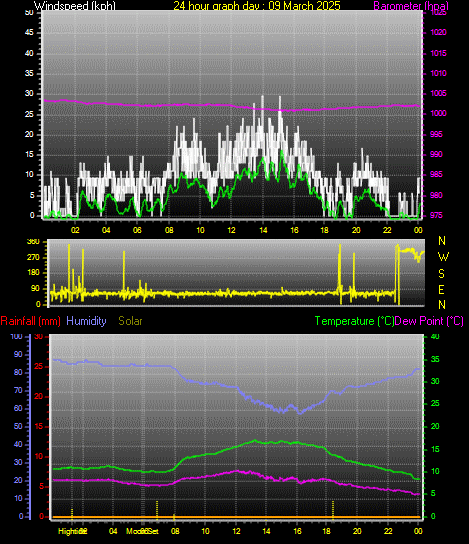The width and height of the screenshot is (469, 544).
Task: Click '00' hour label under temperature chart
Action: point(418,531)
